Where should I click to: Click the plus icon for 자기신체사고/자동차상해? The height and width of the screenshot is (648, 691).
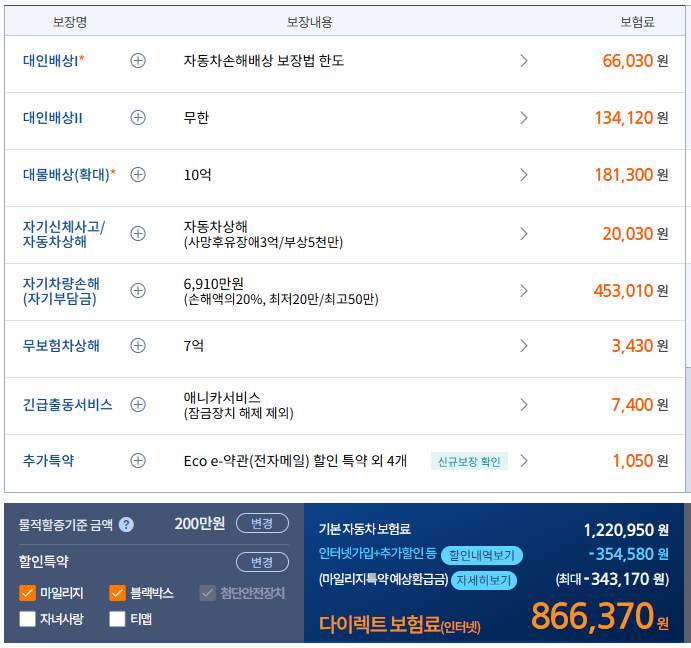pyautogui.click(x=138, y=234)
